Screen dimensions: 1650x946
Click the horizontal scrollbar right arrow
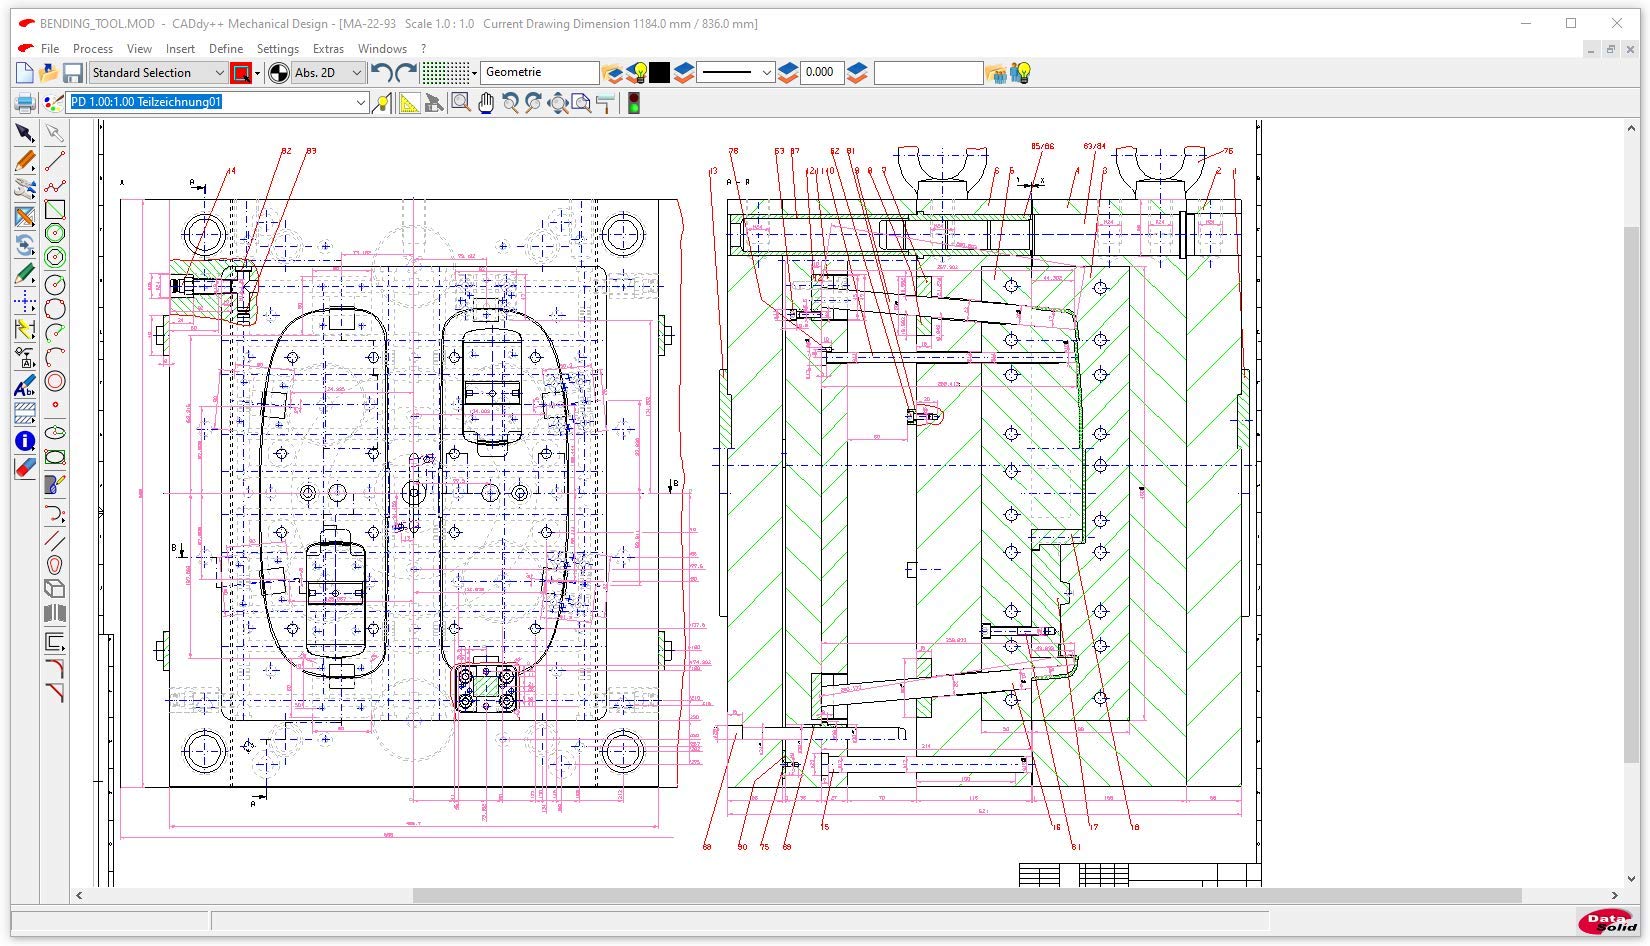pos(1614,895)
